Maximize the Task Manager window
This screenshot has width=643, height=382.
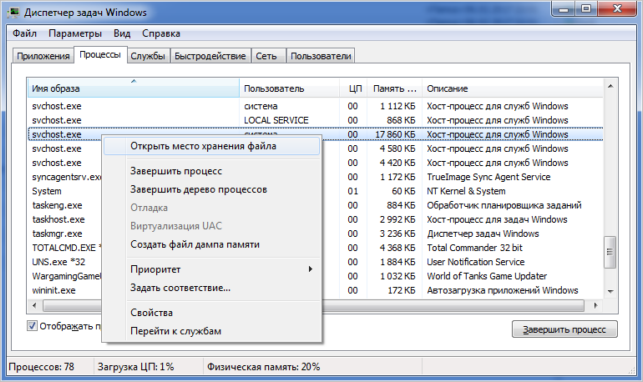586,9
